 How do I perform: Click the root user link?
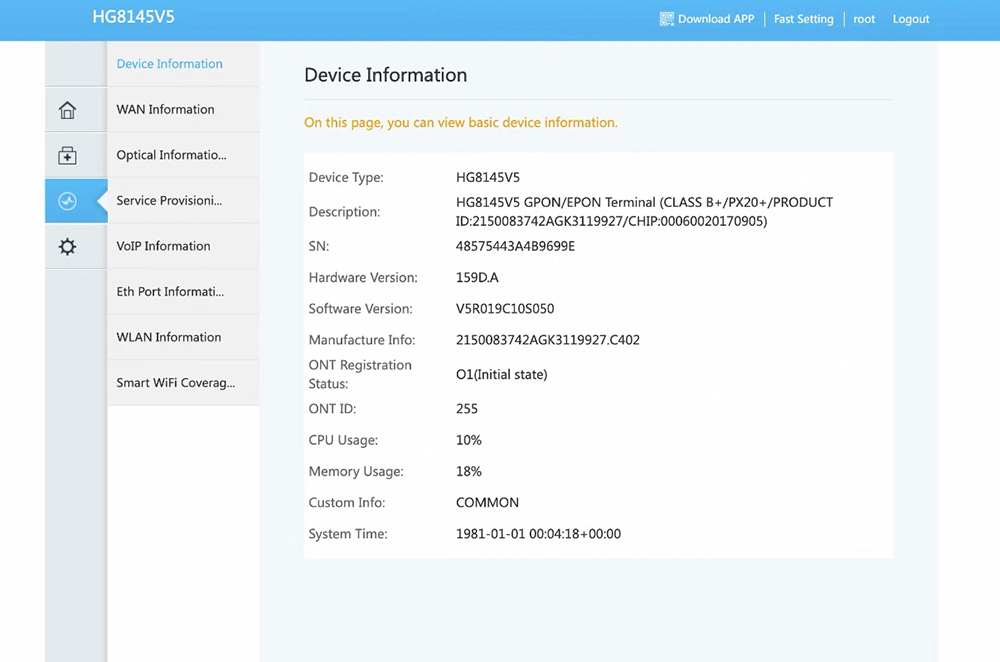(x=864, y=19)
